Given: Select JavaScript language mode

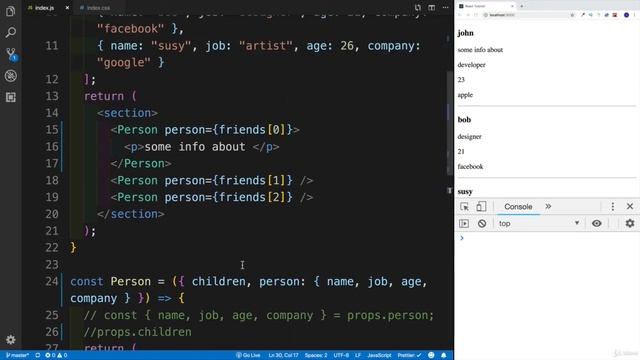Looking at the screenshot, I should pos(379,355).
